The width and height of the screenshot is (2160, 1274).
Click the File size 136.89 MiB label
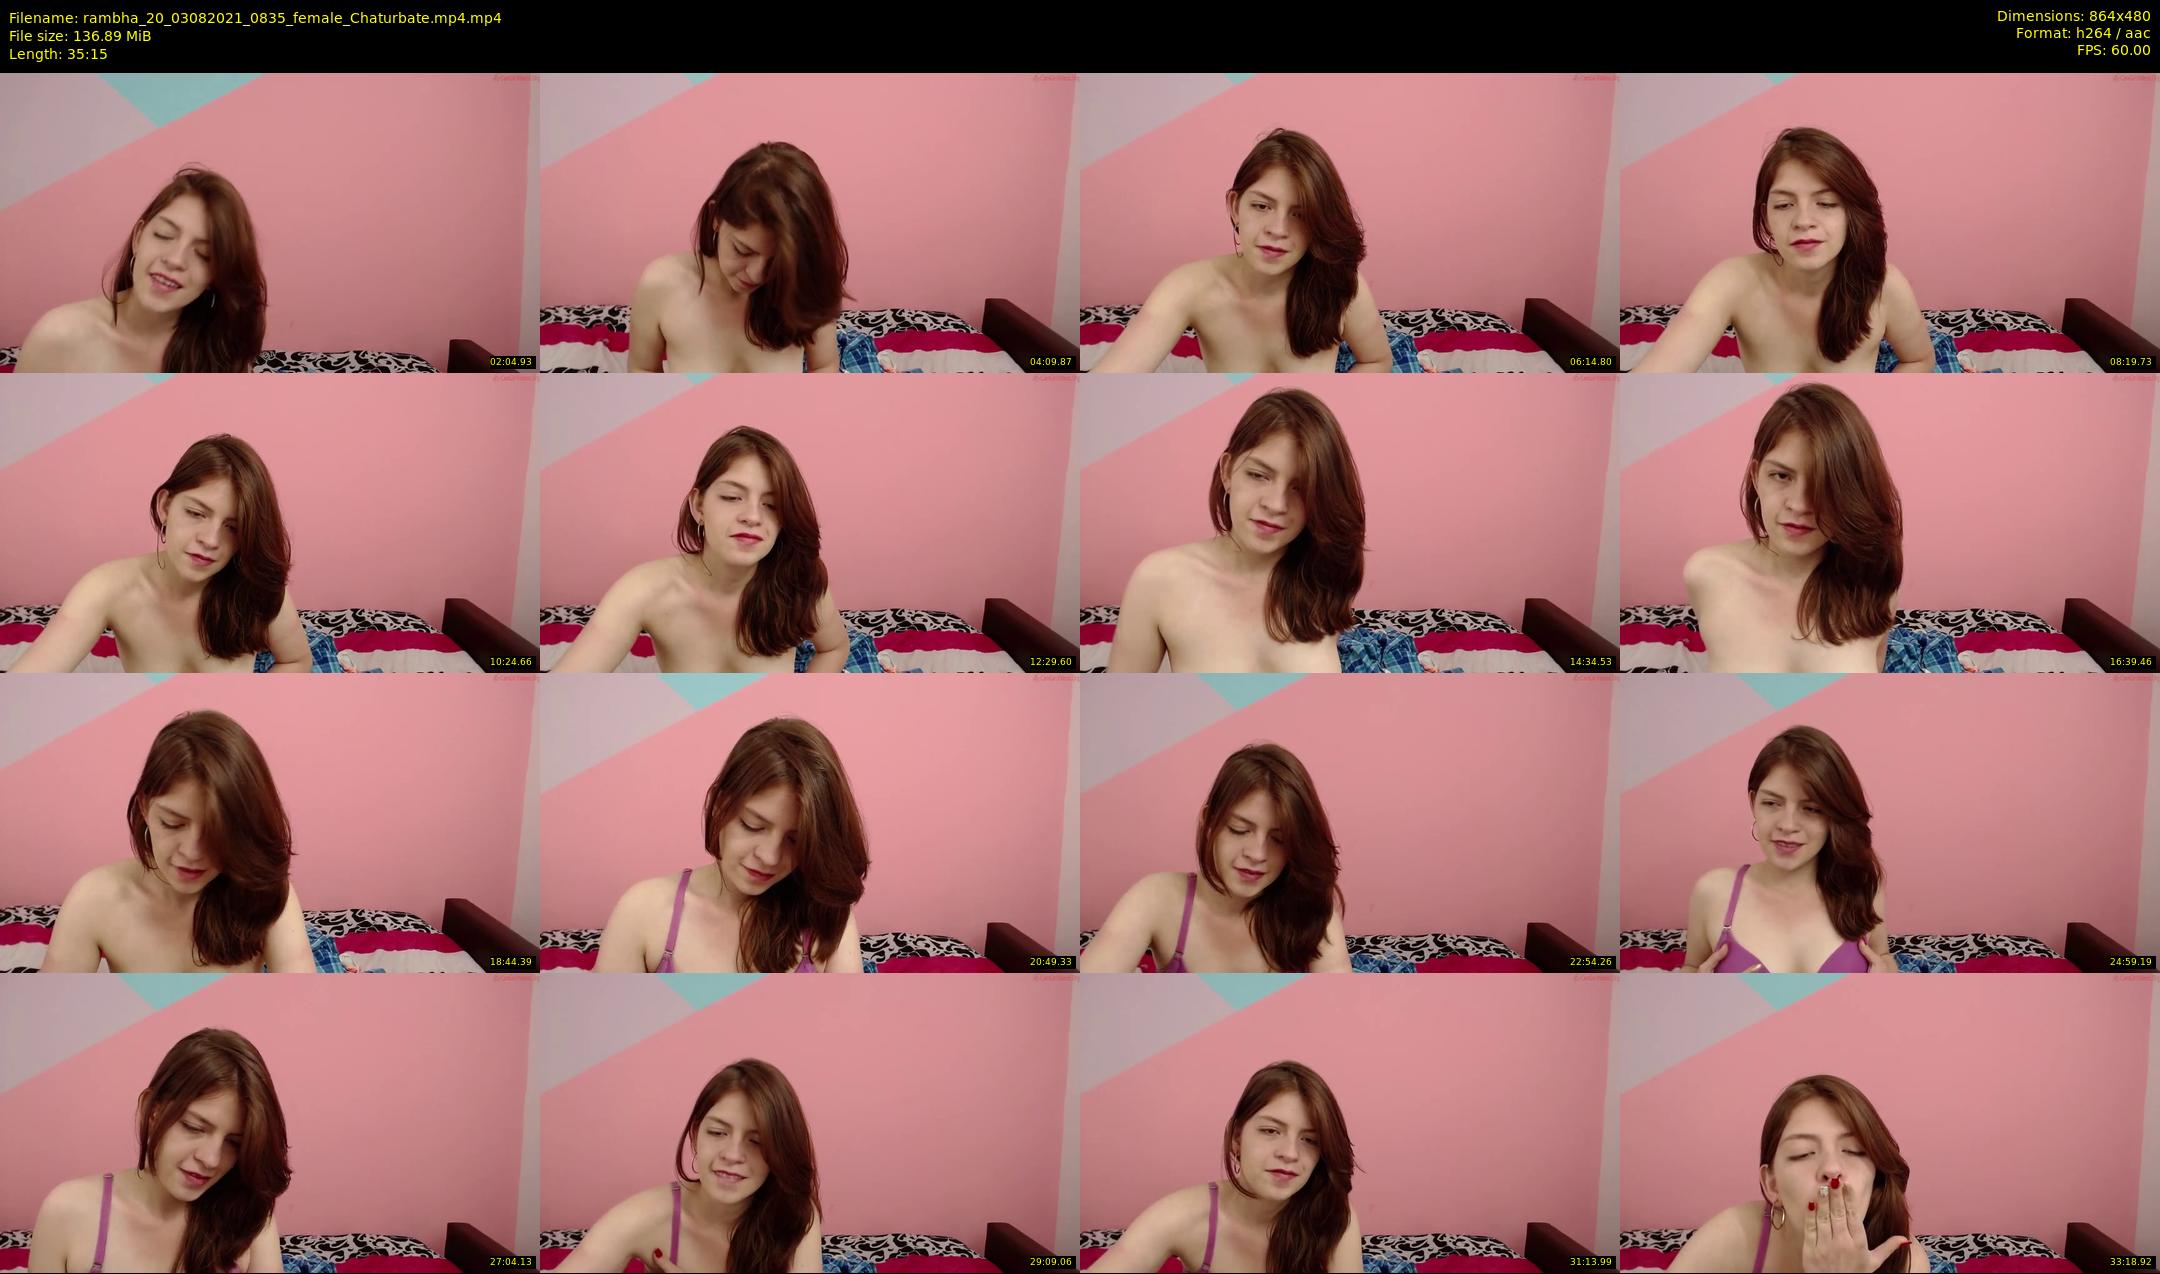click(80, 36)
